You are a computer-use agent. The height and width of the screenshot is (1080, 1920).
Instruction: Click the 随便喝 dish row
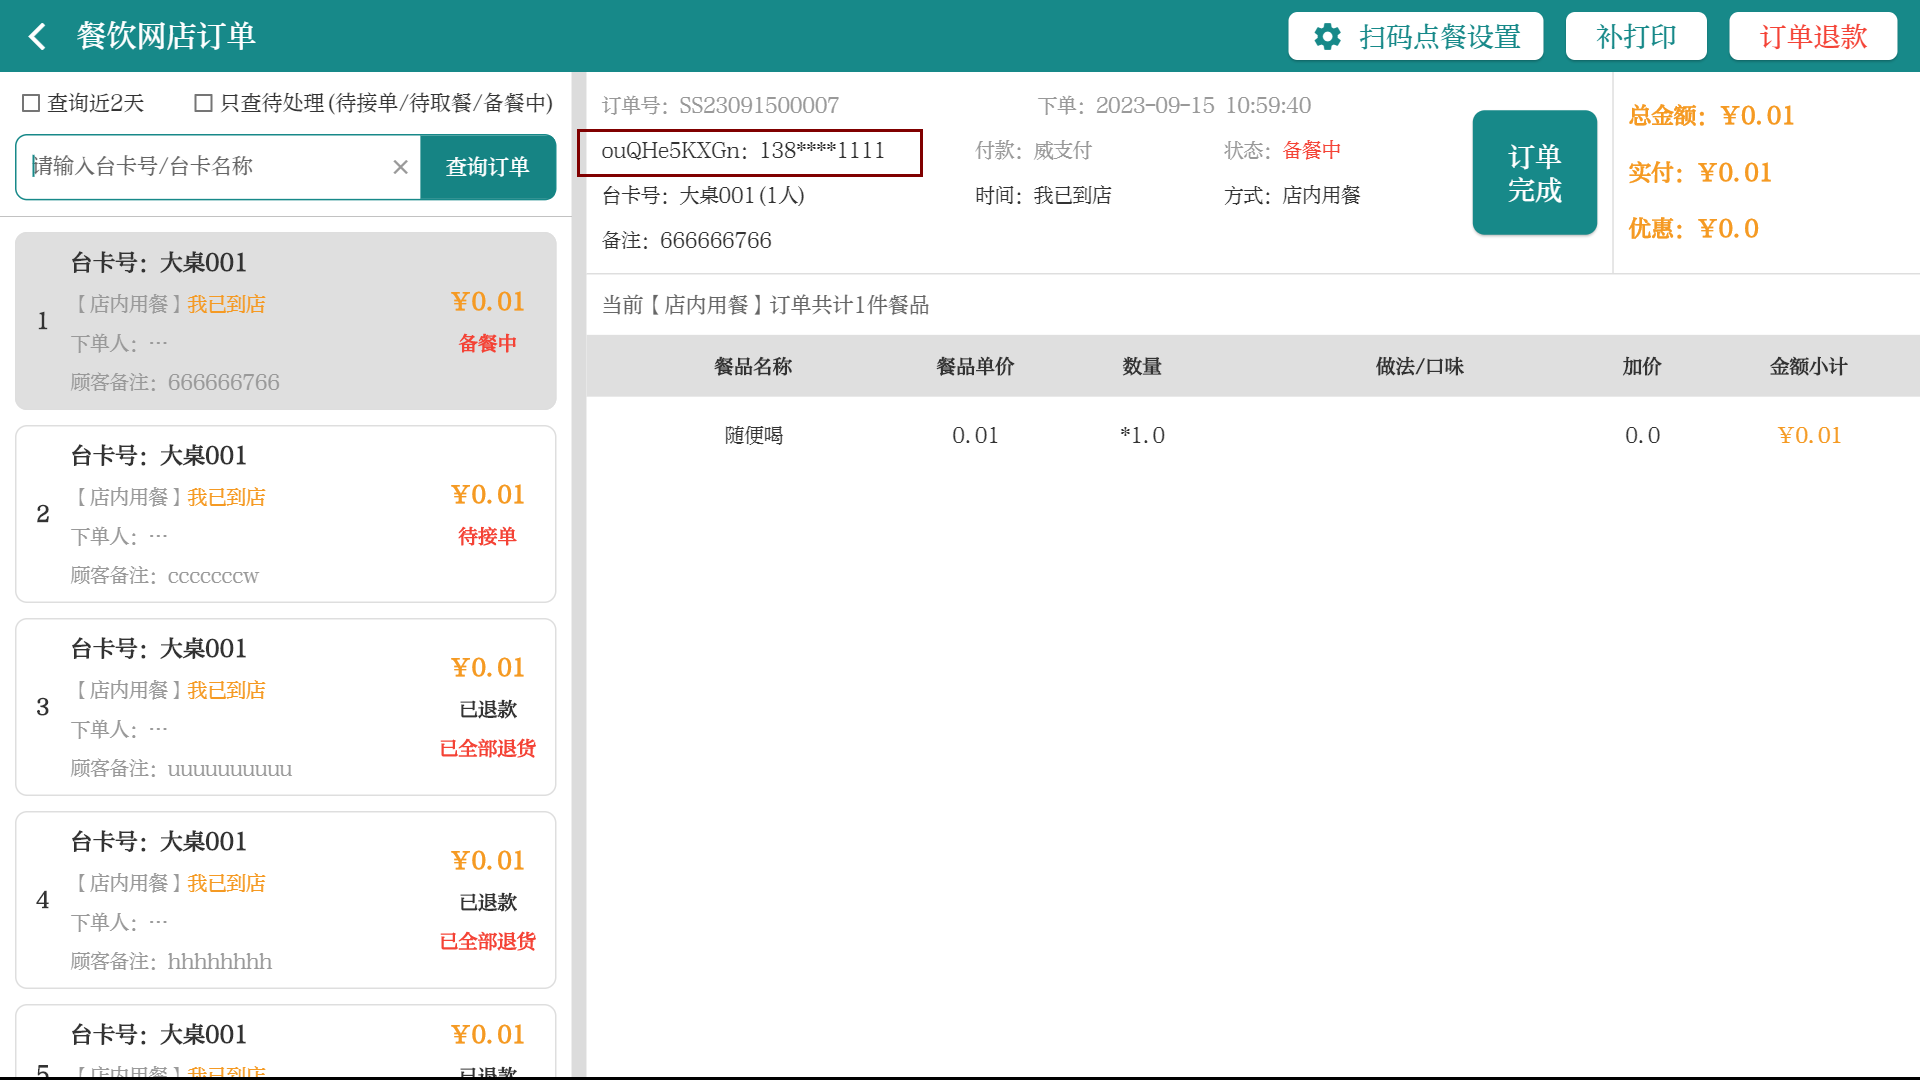(753, 435)
